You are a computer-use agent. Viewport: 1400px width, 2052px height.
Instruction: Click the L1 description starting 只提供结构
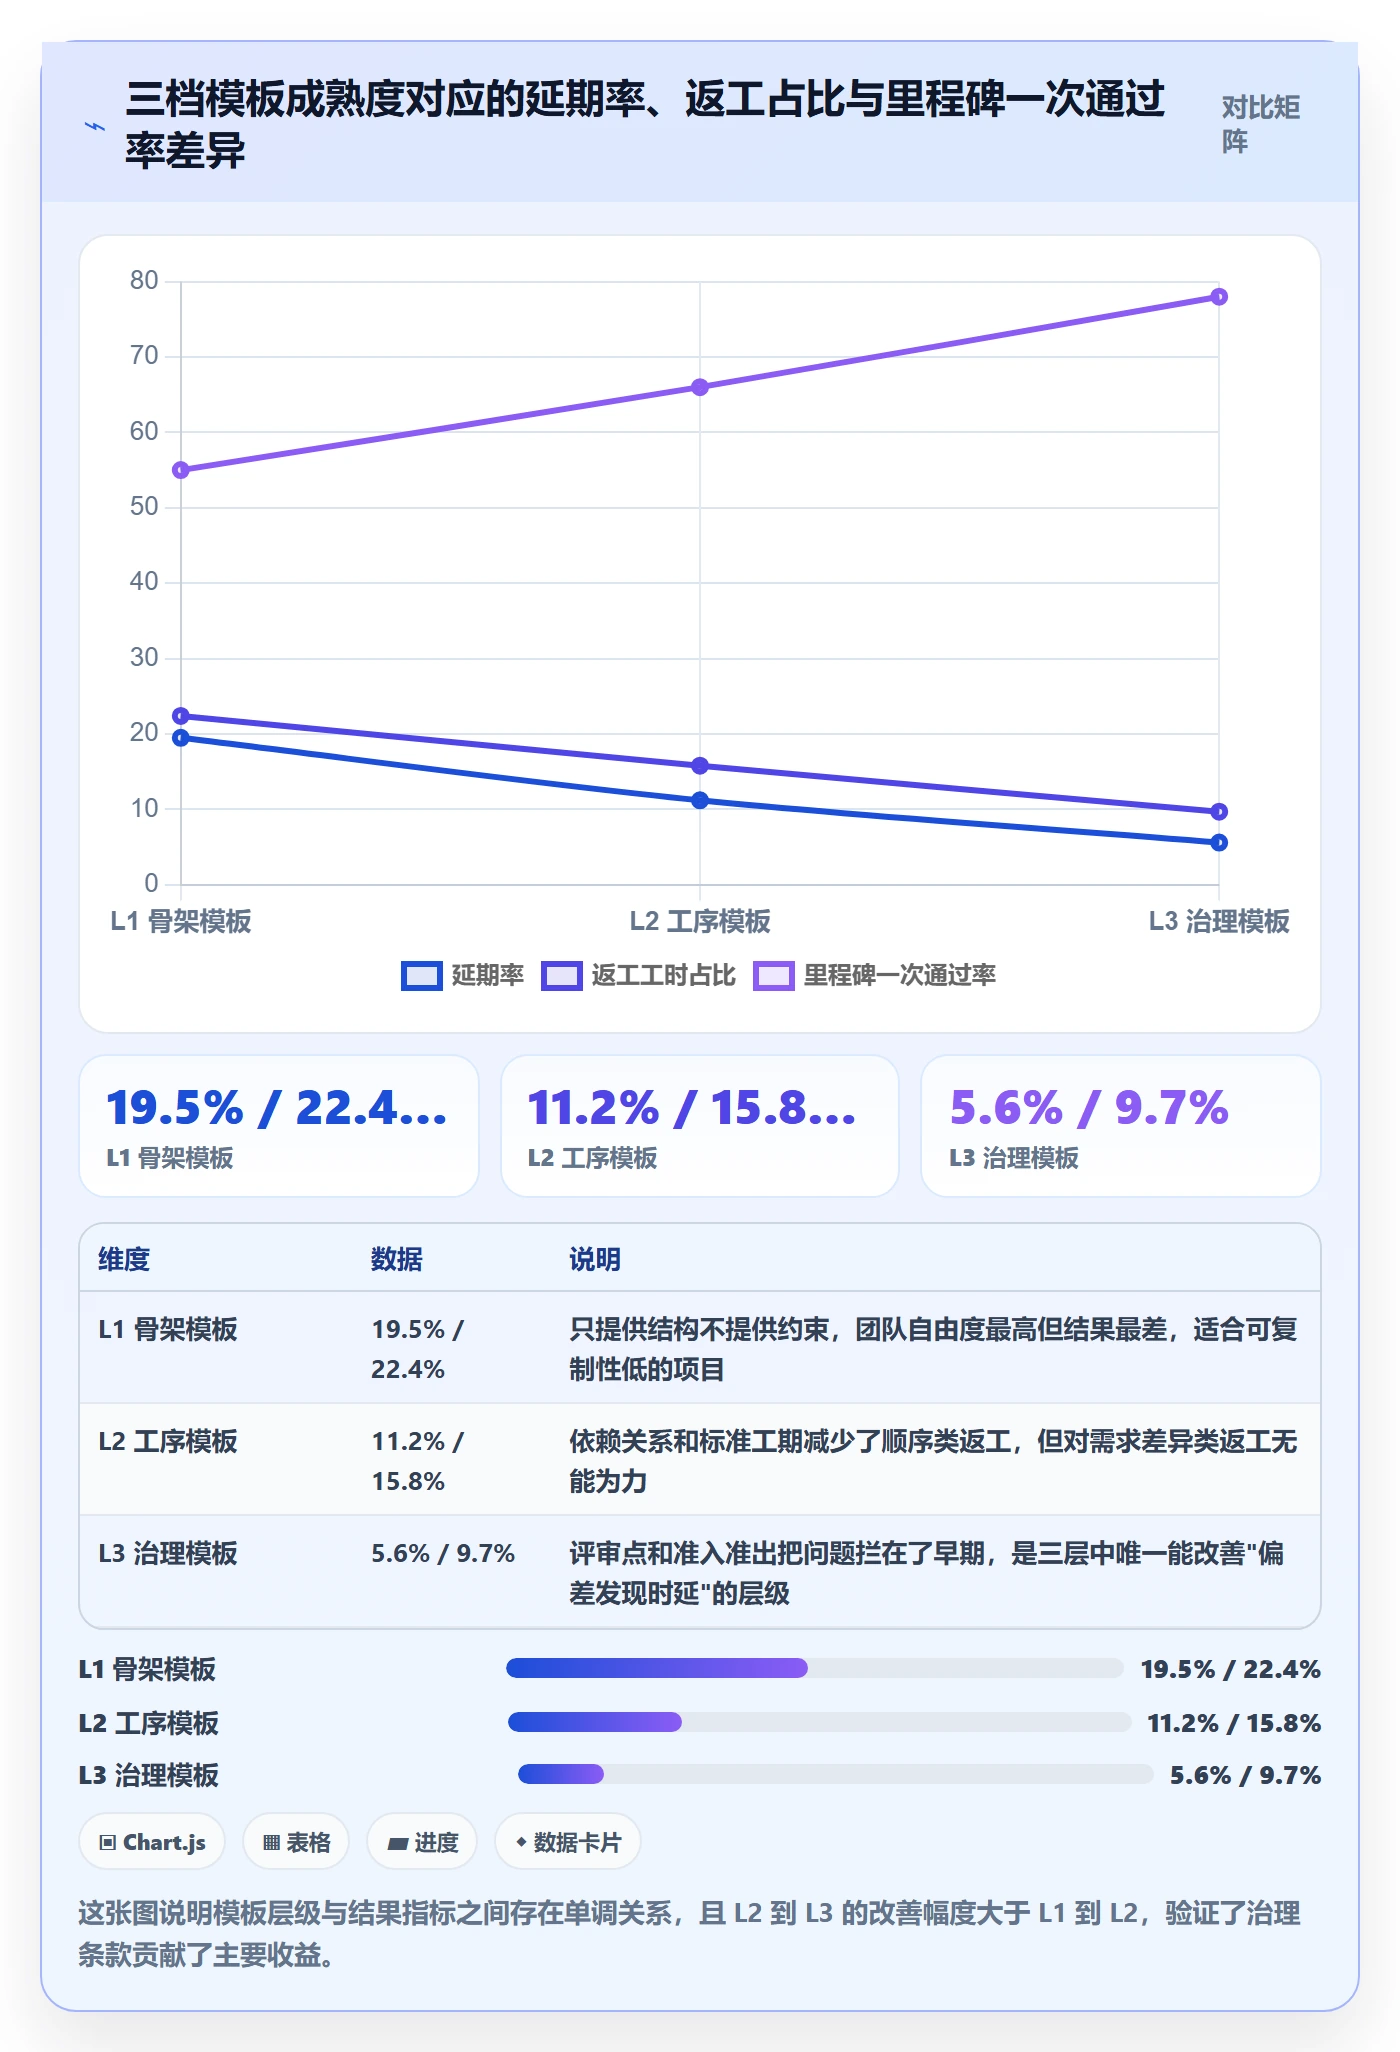[933, 1349]
